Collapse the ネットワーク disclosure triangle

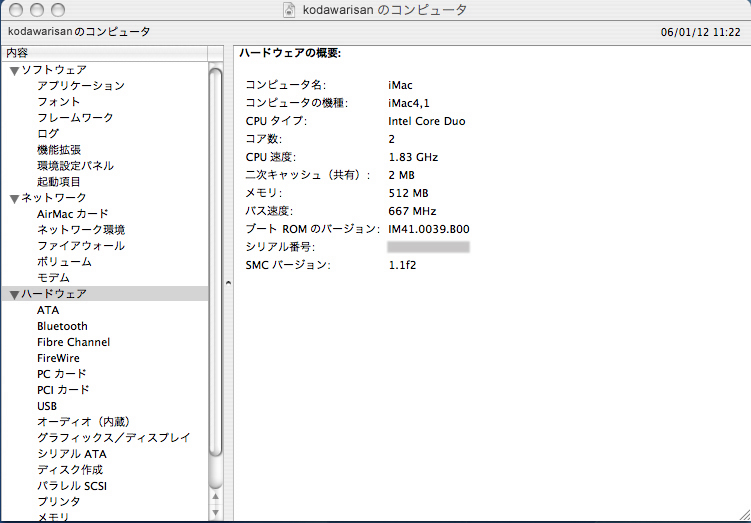(14, 198)
